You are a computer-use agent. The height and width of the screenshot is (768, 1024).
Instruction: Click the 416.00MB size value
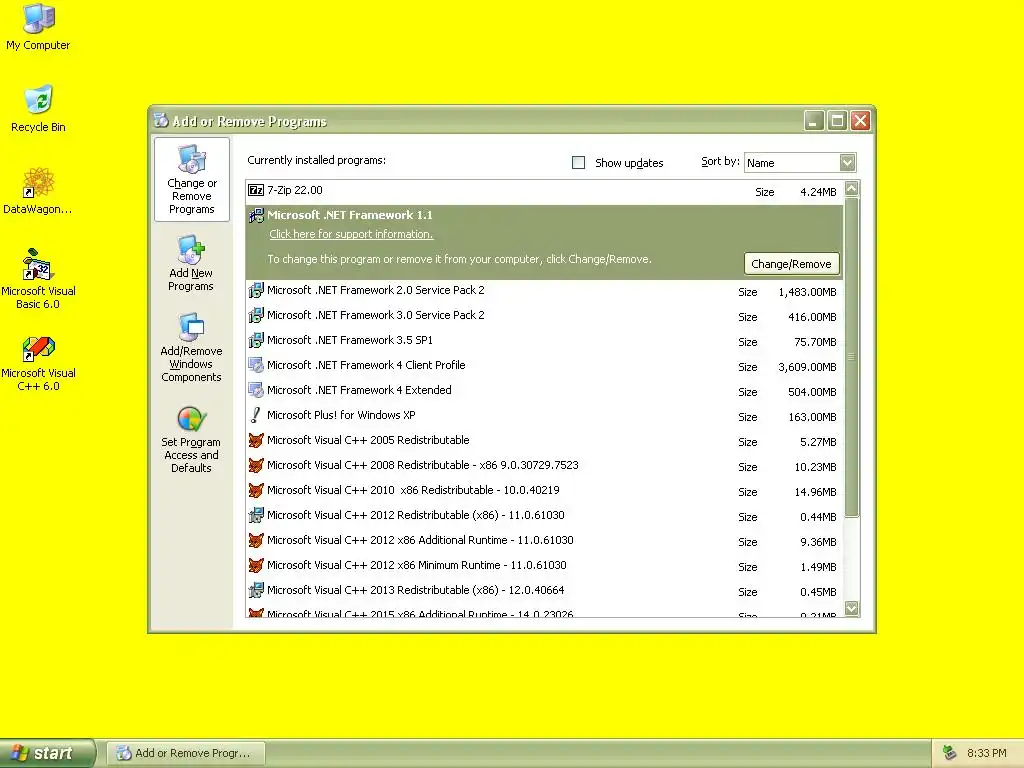coord(812,317)
